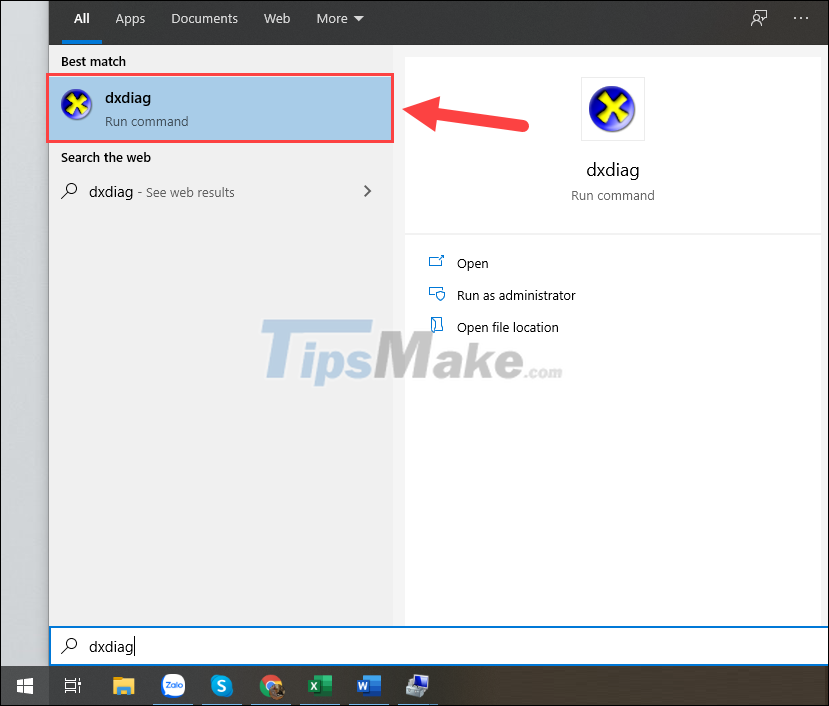The image size is (829, 706).
Task: Click the Start menu button
Action: click(24, 687)
